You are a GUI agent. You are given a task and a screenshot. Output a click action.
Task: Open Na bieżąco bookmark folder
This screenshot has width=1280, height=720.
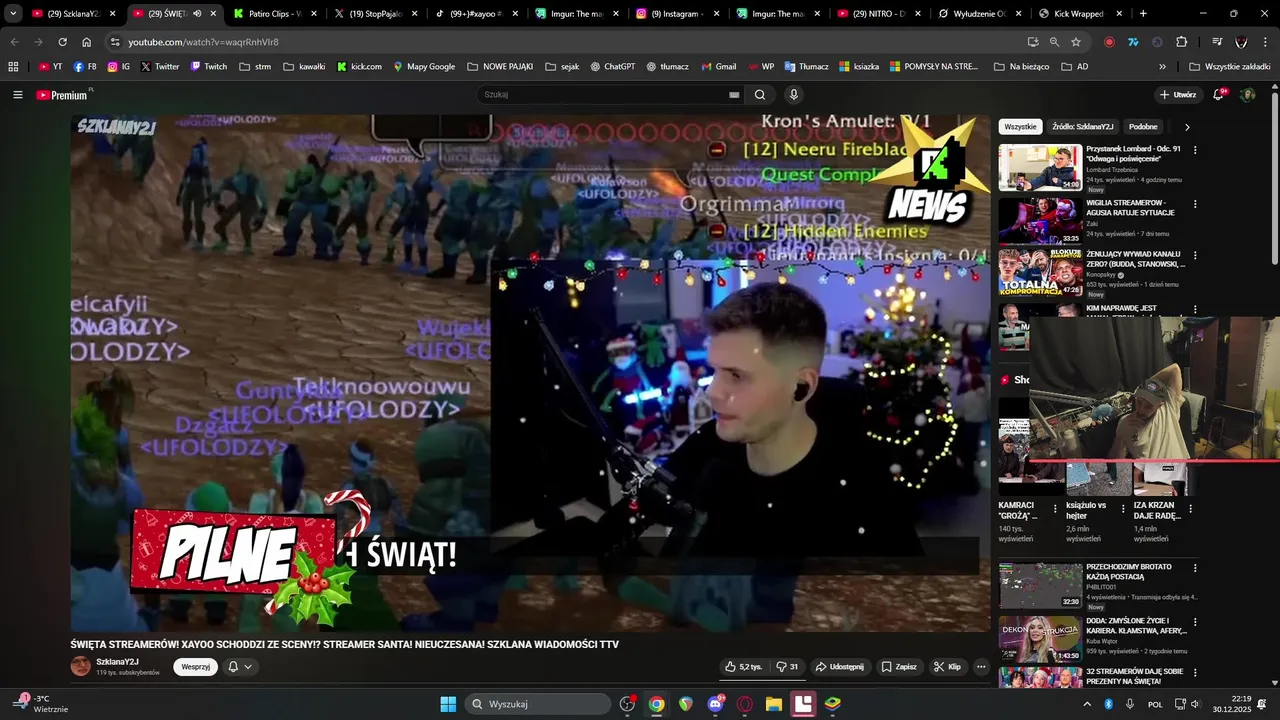click(1021, 67)
